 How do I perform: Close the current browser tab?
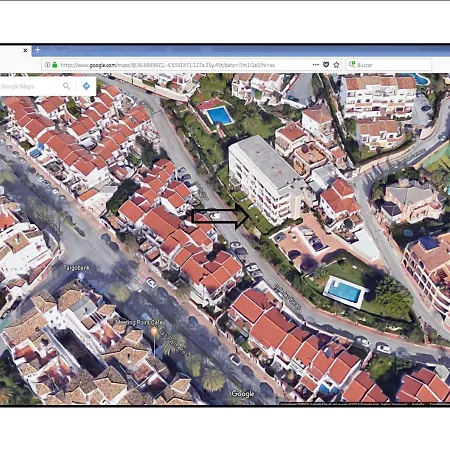click(25, 50)
